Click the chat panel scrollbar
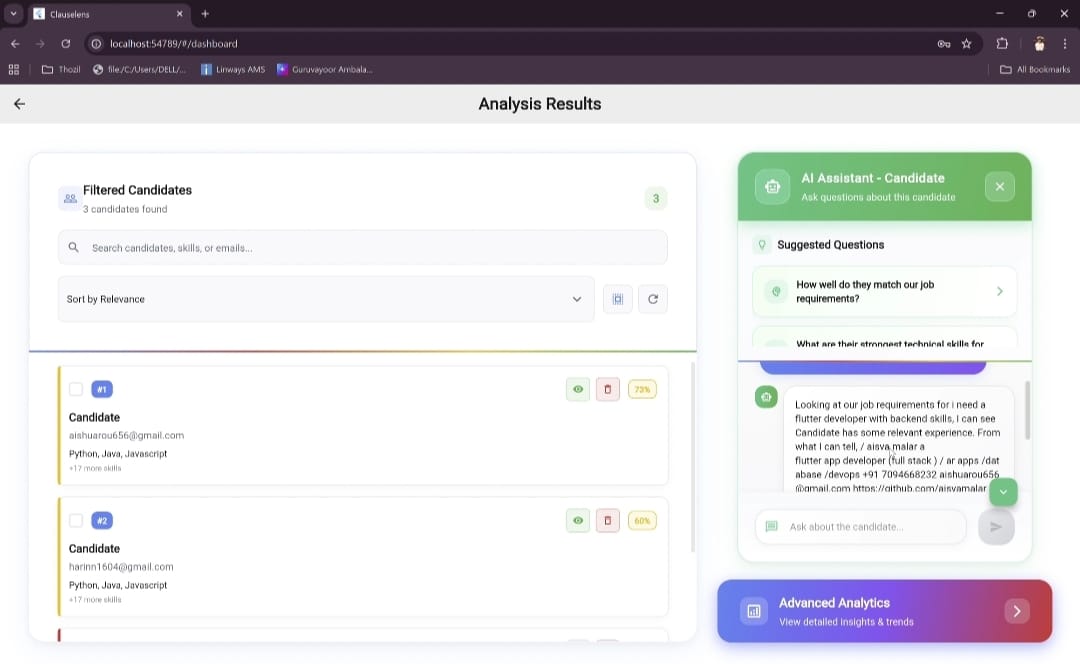 point(1028,411)
